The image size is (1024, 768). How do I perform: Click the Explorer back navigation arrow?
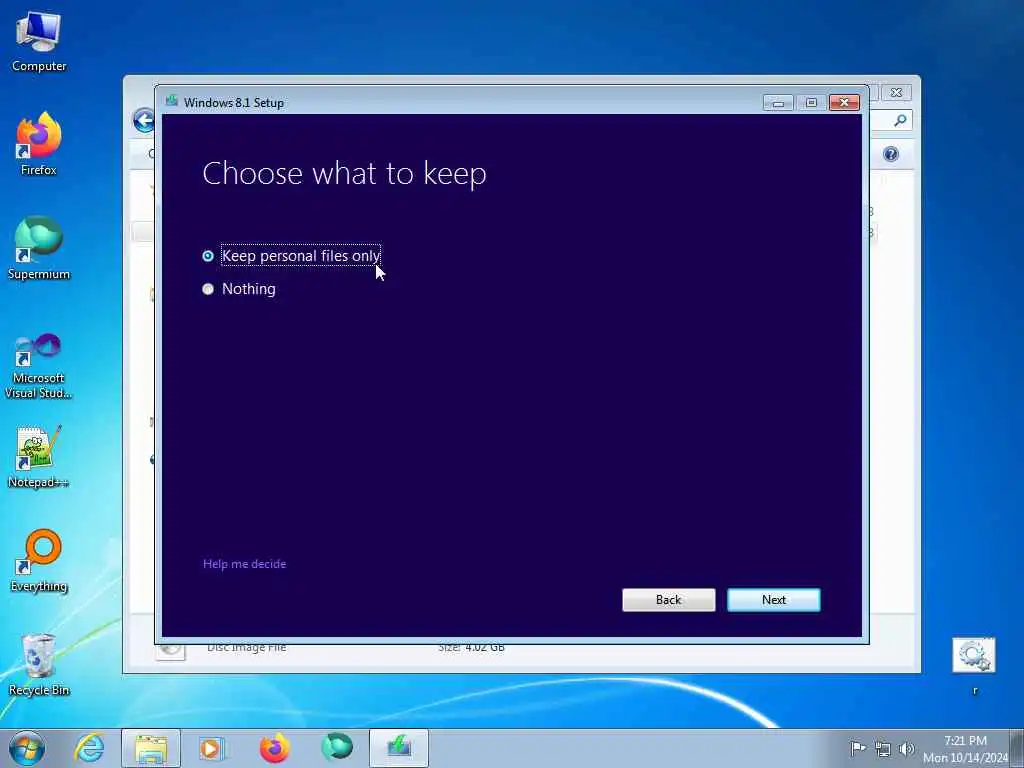coord(143,120)
